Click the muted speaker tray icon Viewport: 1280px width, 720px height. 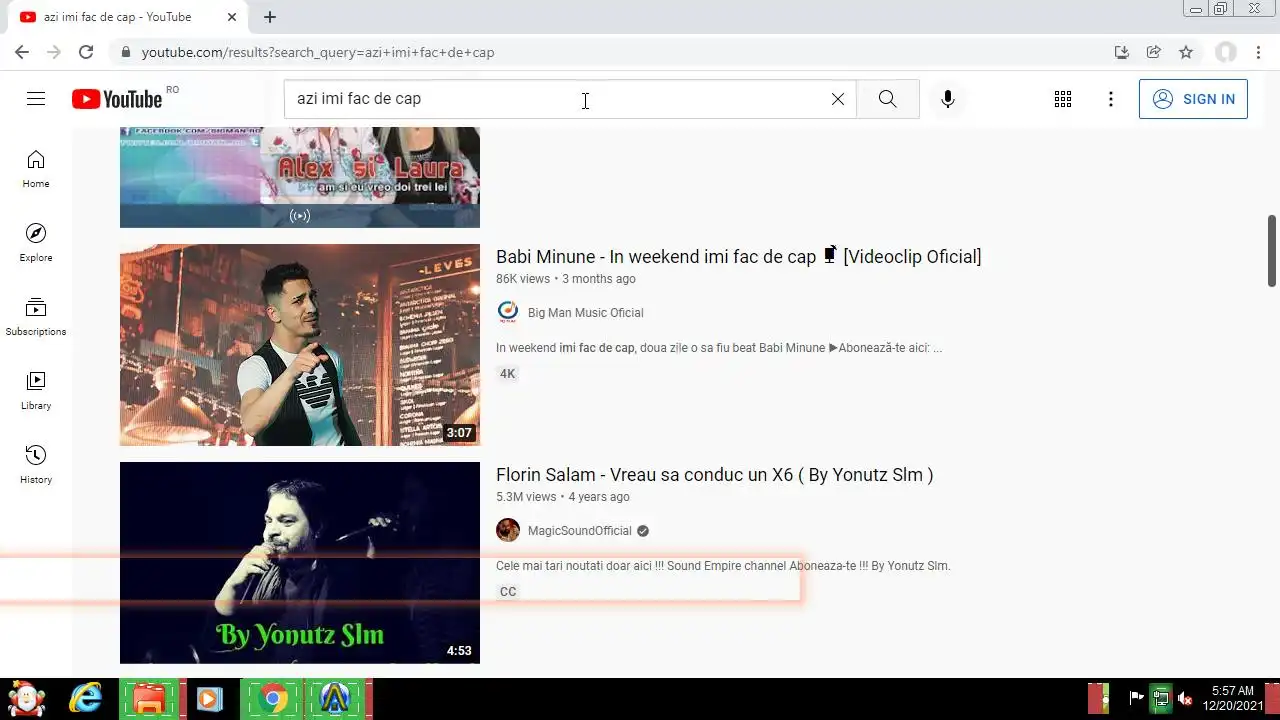[x=1185, y=698]
